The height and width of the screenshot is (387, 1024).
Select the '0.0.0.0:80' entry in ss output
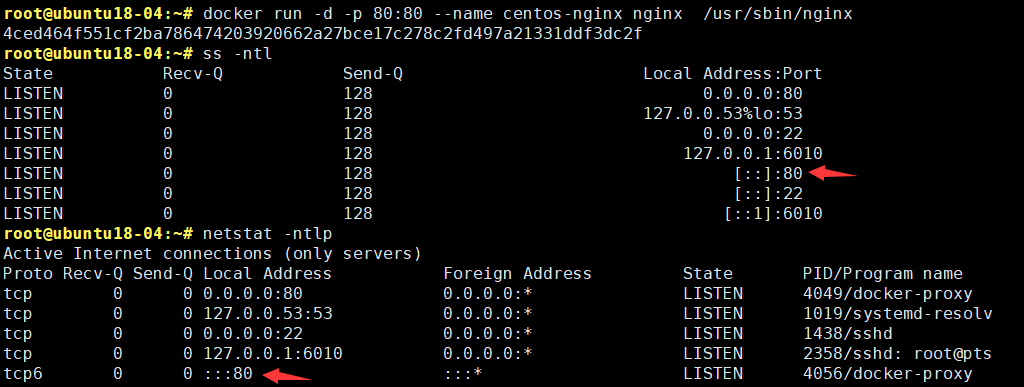tap(752, 93)
